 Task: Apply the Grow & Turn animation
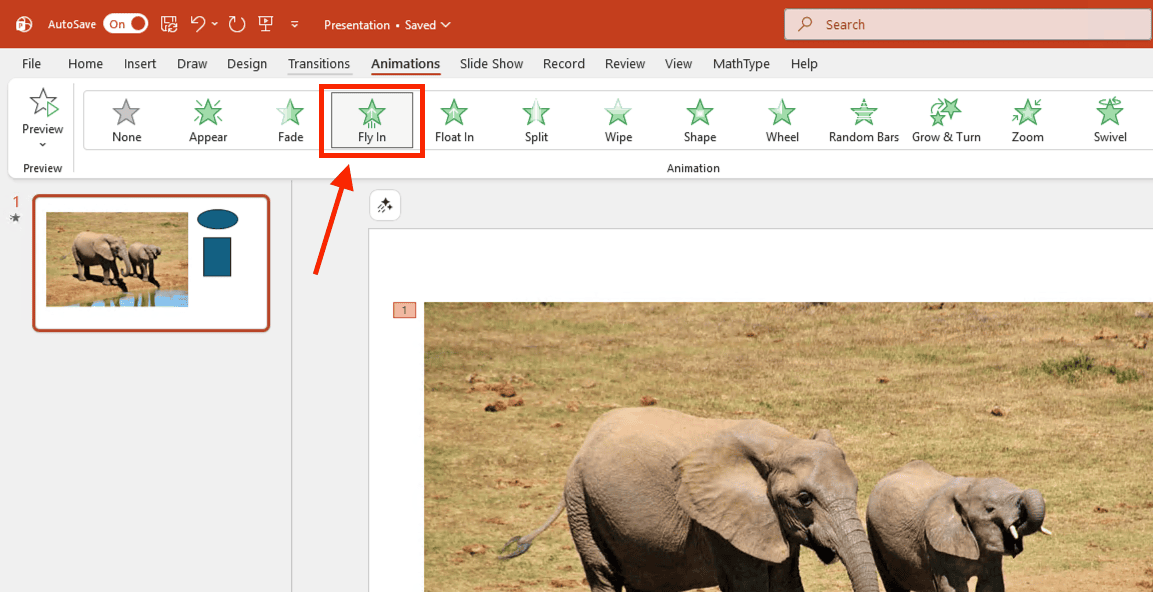(x=945, y=118)
